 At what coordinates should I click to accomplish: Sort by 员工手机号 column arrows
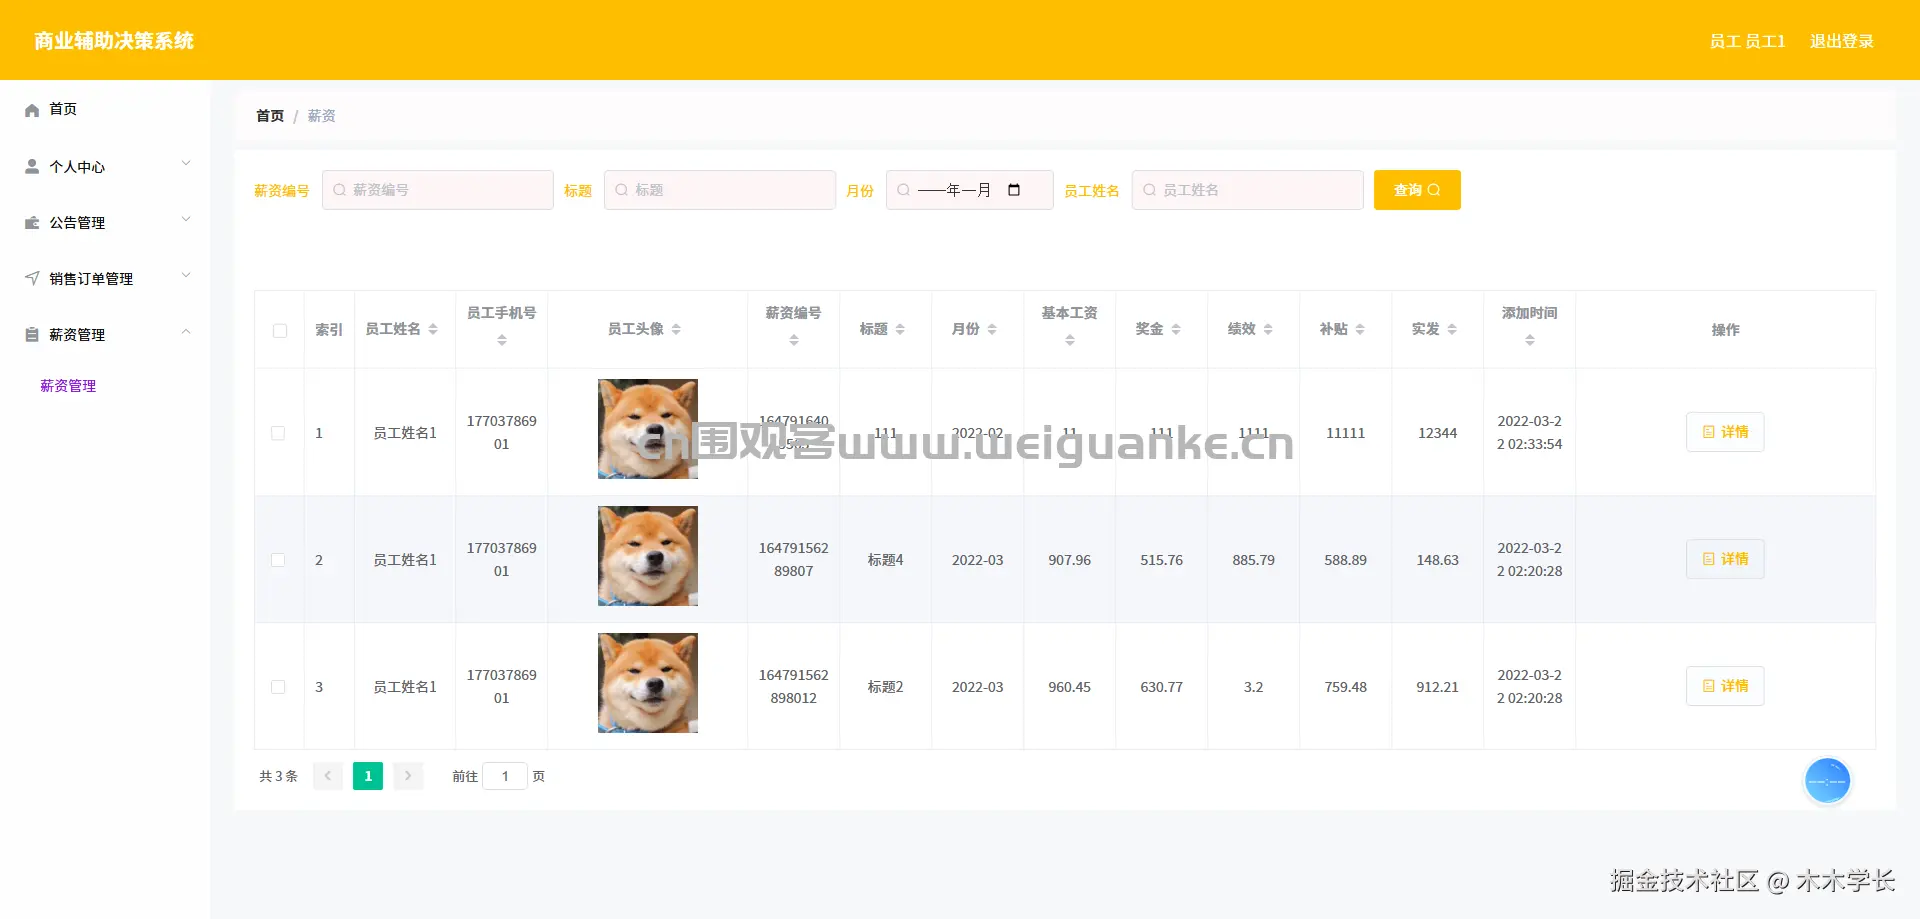502,341
